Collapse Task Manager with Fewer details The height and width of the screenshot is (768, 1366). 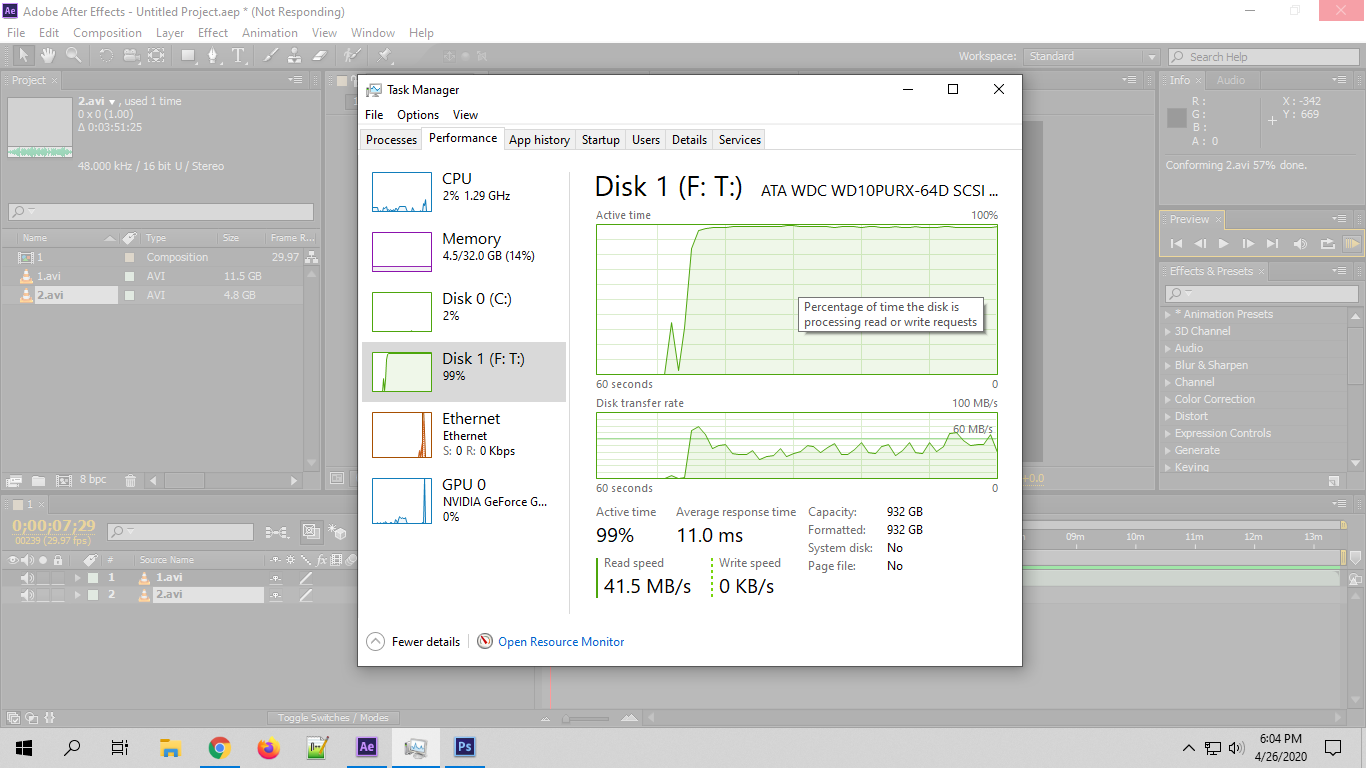(x=414, y=642)
